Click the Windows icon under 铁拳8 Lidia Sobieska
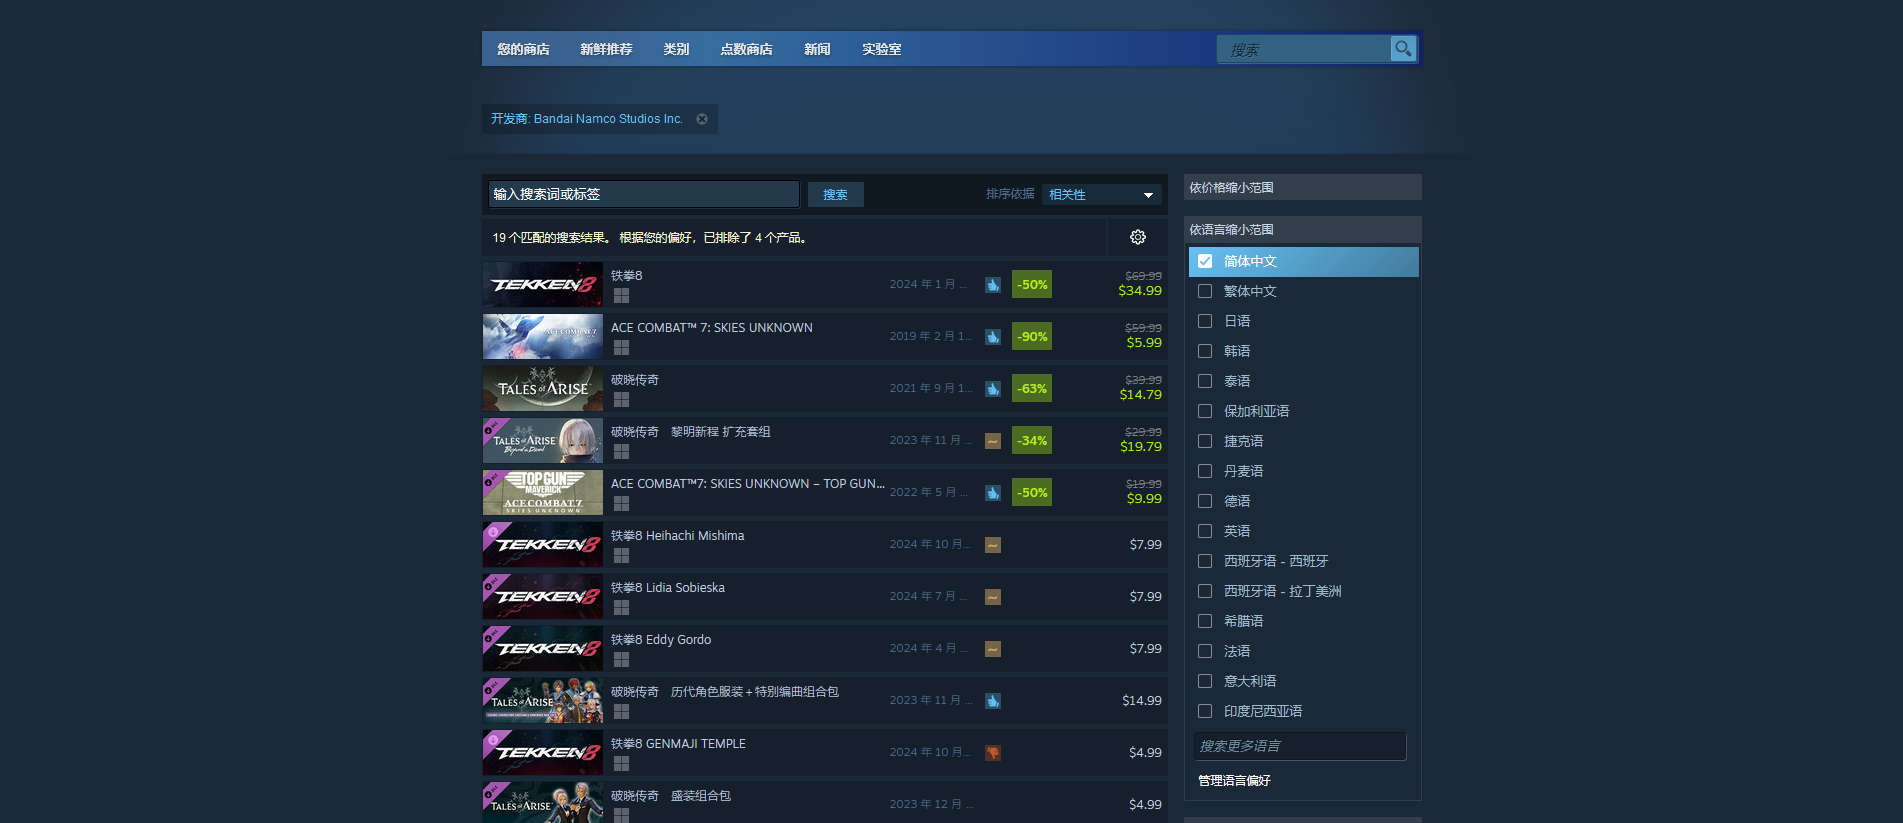This screenshot has width=1903, height=823. [x=621, y=608]
